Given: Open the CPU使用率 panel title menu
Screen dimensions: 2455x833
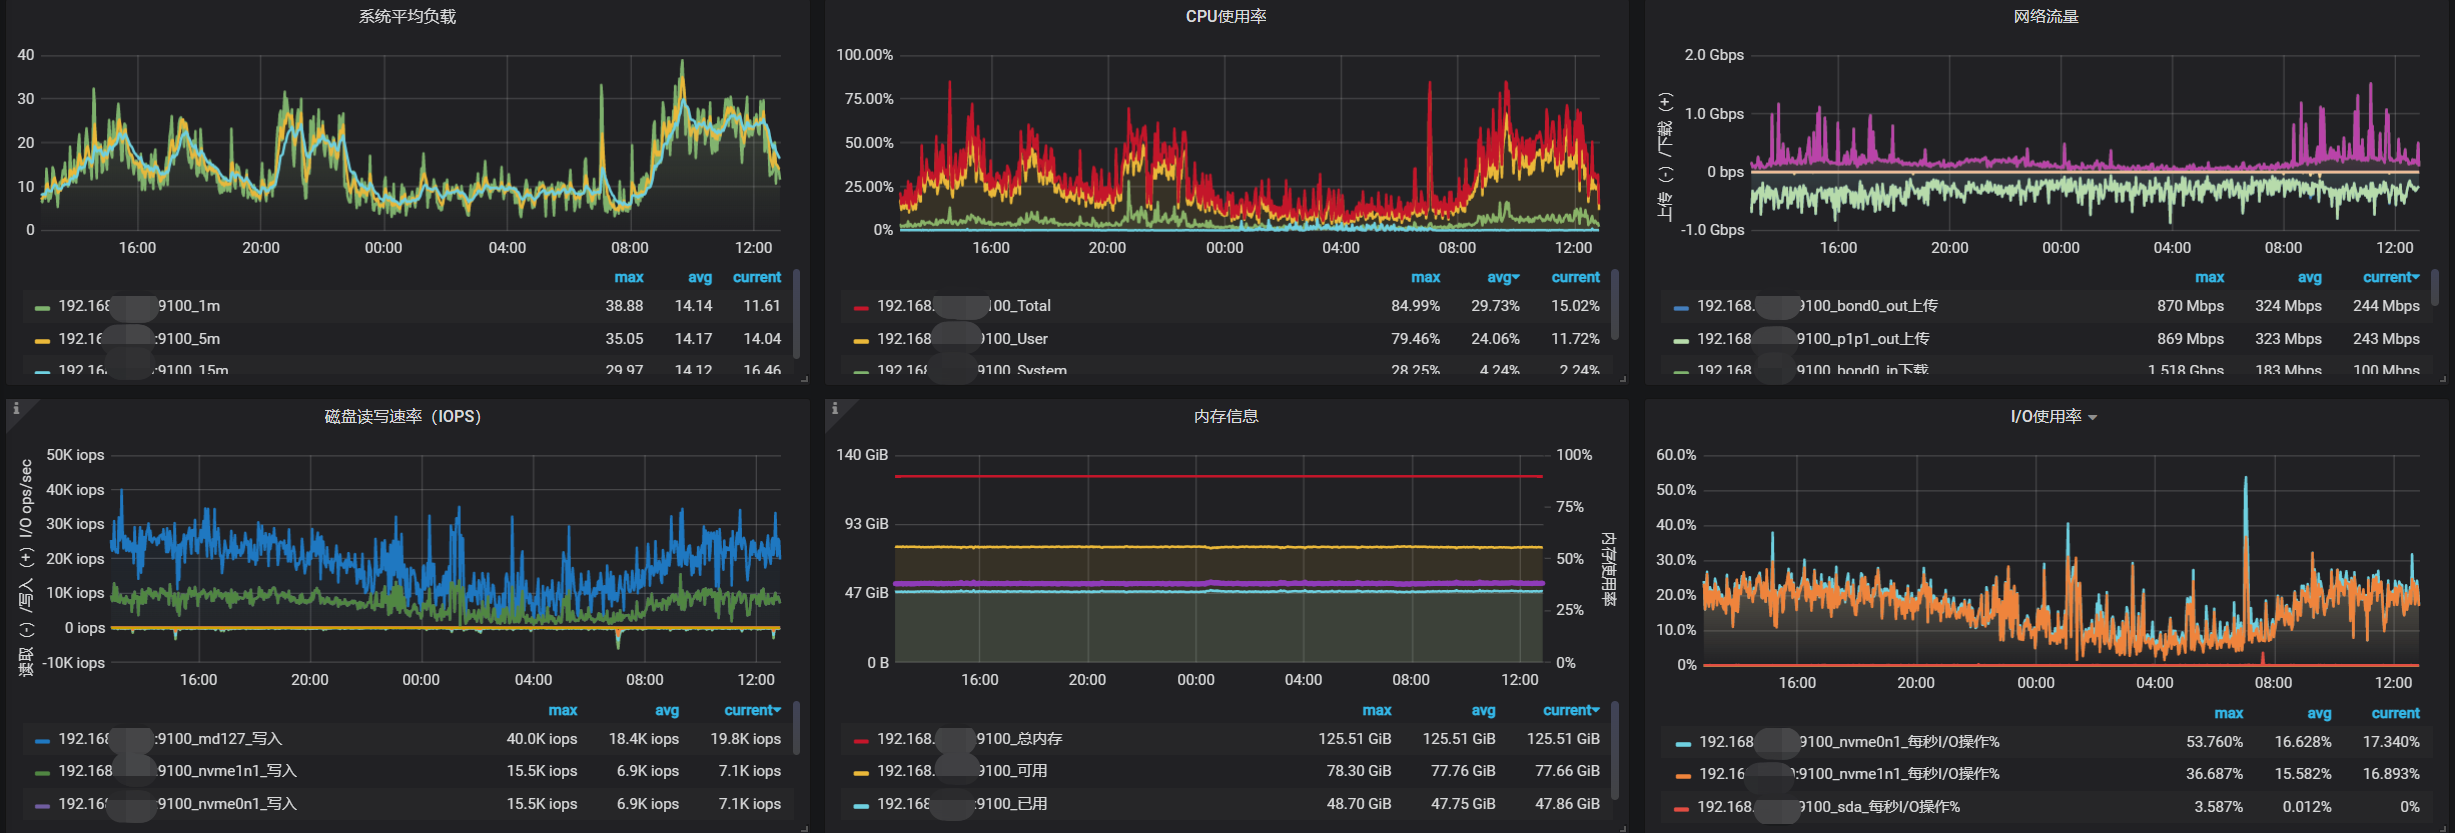Looking at the screenshot, I should pyautogui.click(x=1226, y=16).
